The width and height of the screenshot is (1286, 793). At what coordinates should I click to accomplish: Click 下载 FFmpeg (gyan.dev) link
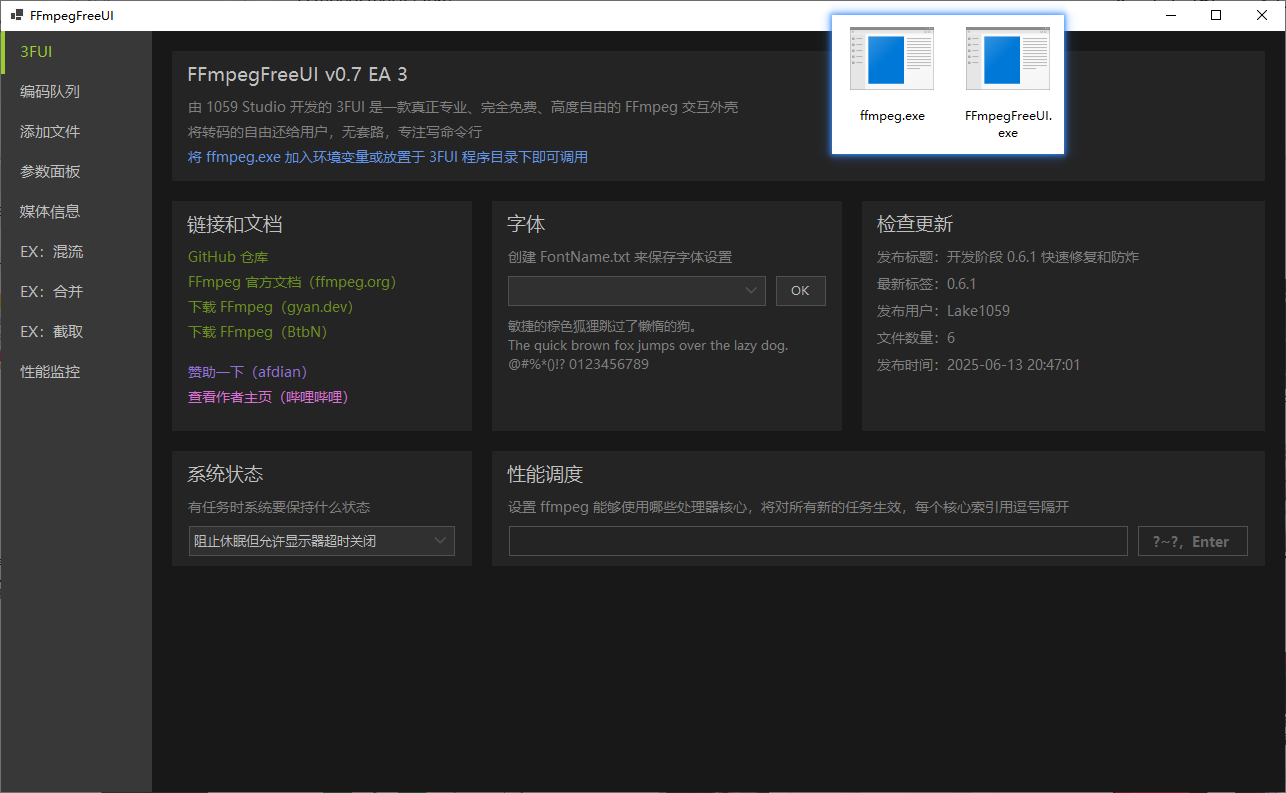271,307
